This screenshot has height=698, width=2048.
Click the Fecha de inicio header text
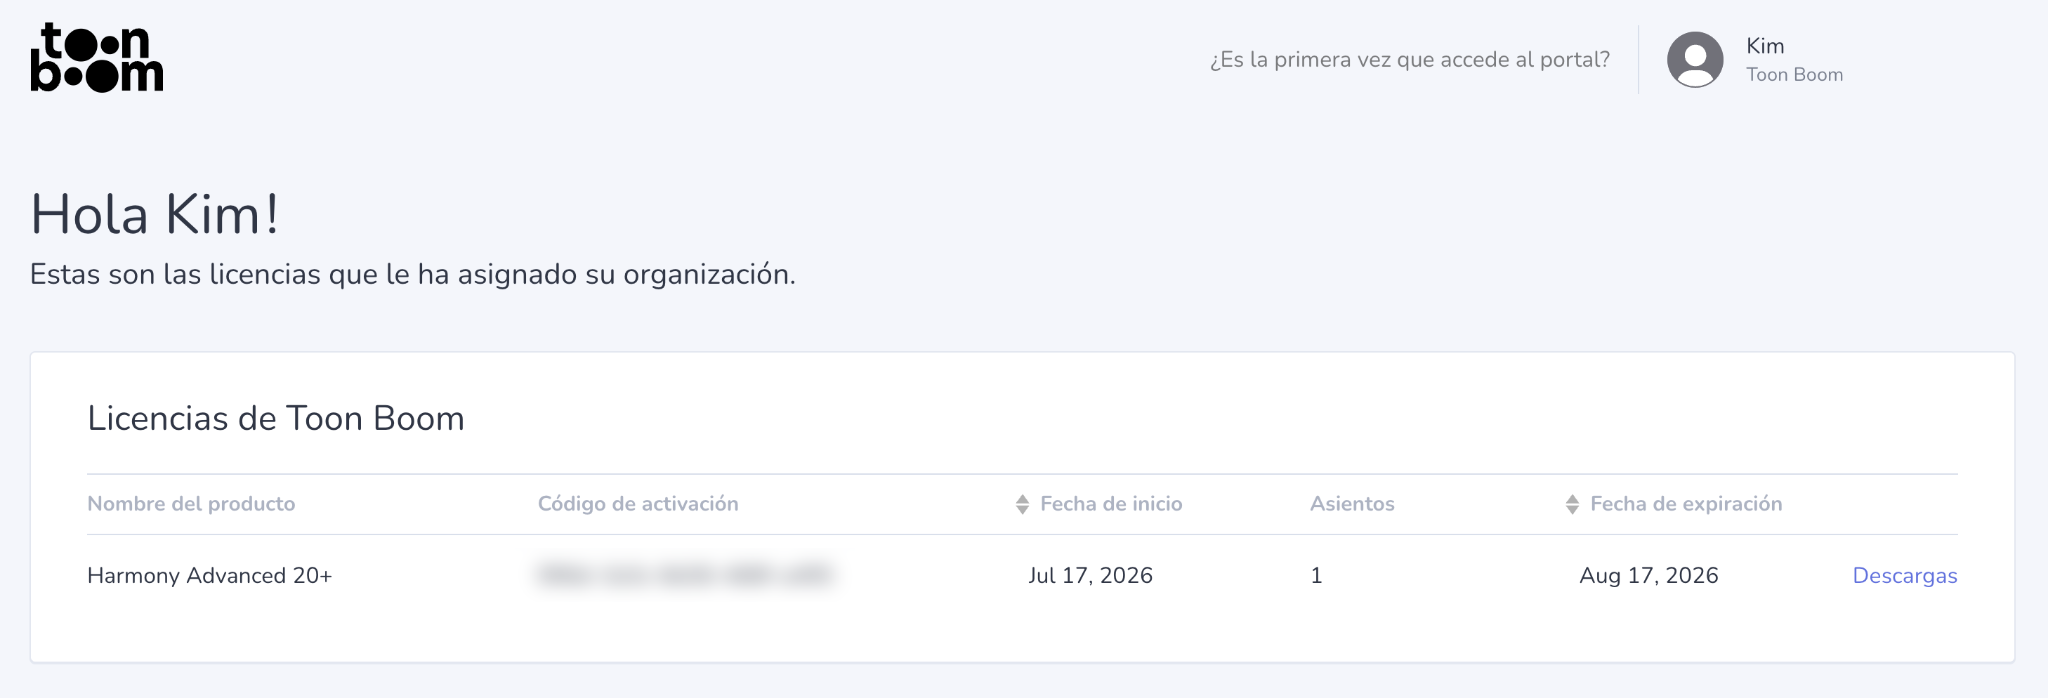[x=1111, y=504]
